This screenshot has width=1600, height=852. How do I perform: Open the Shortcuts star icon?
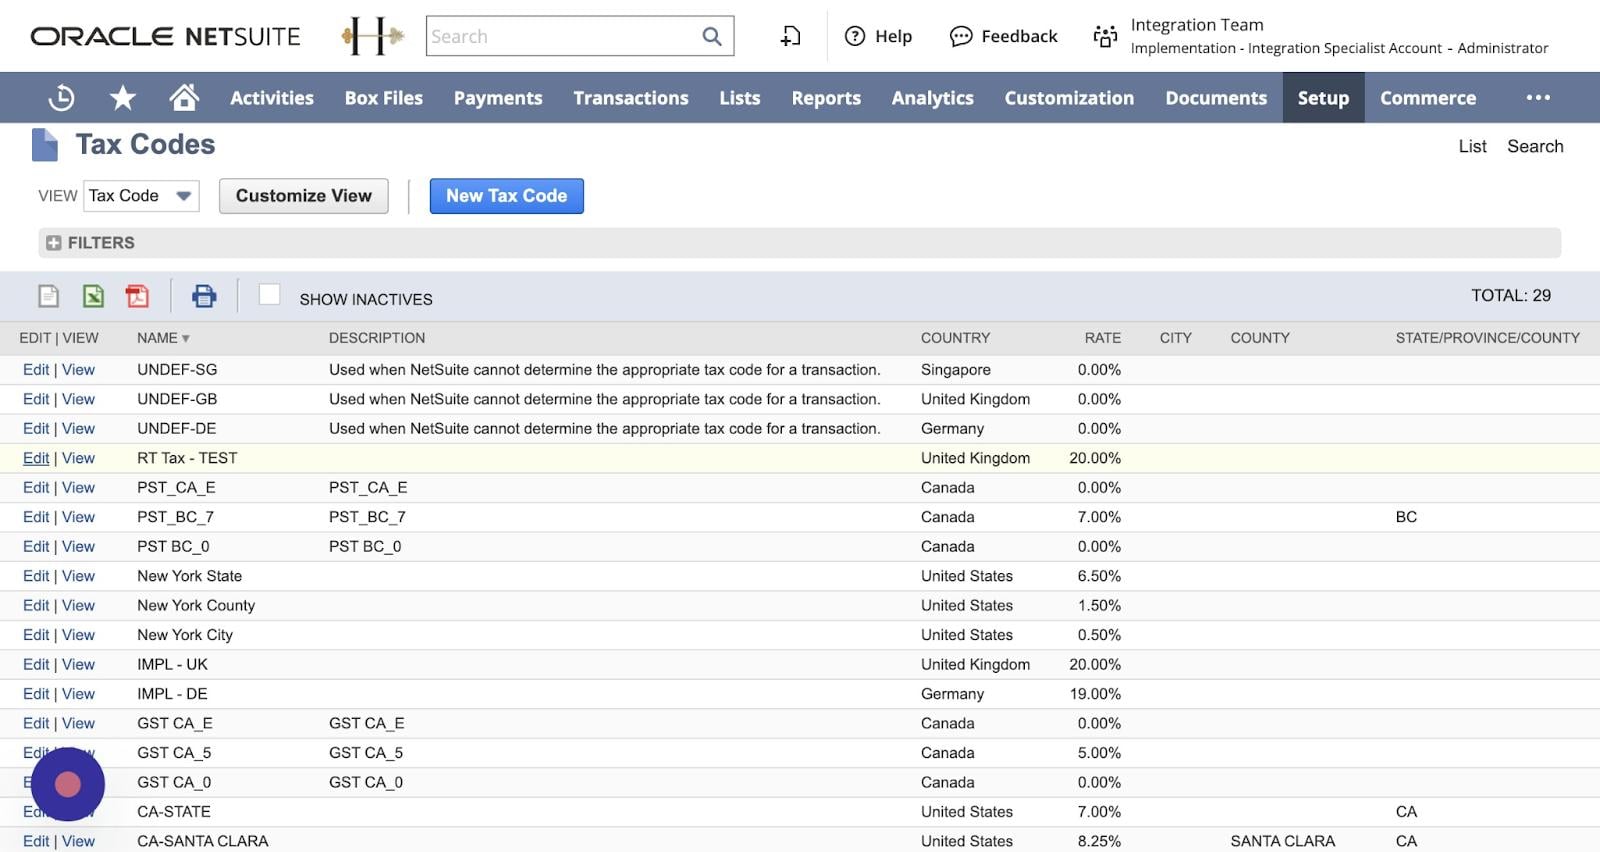click(x=122, y=98)
